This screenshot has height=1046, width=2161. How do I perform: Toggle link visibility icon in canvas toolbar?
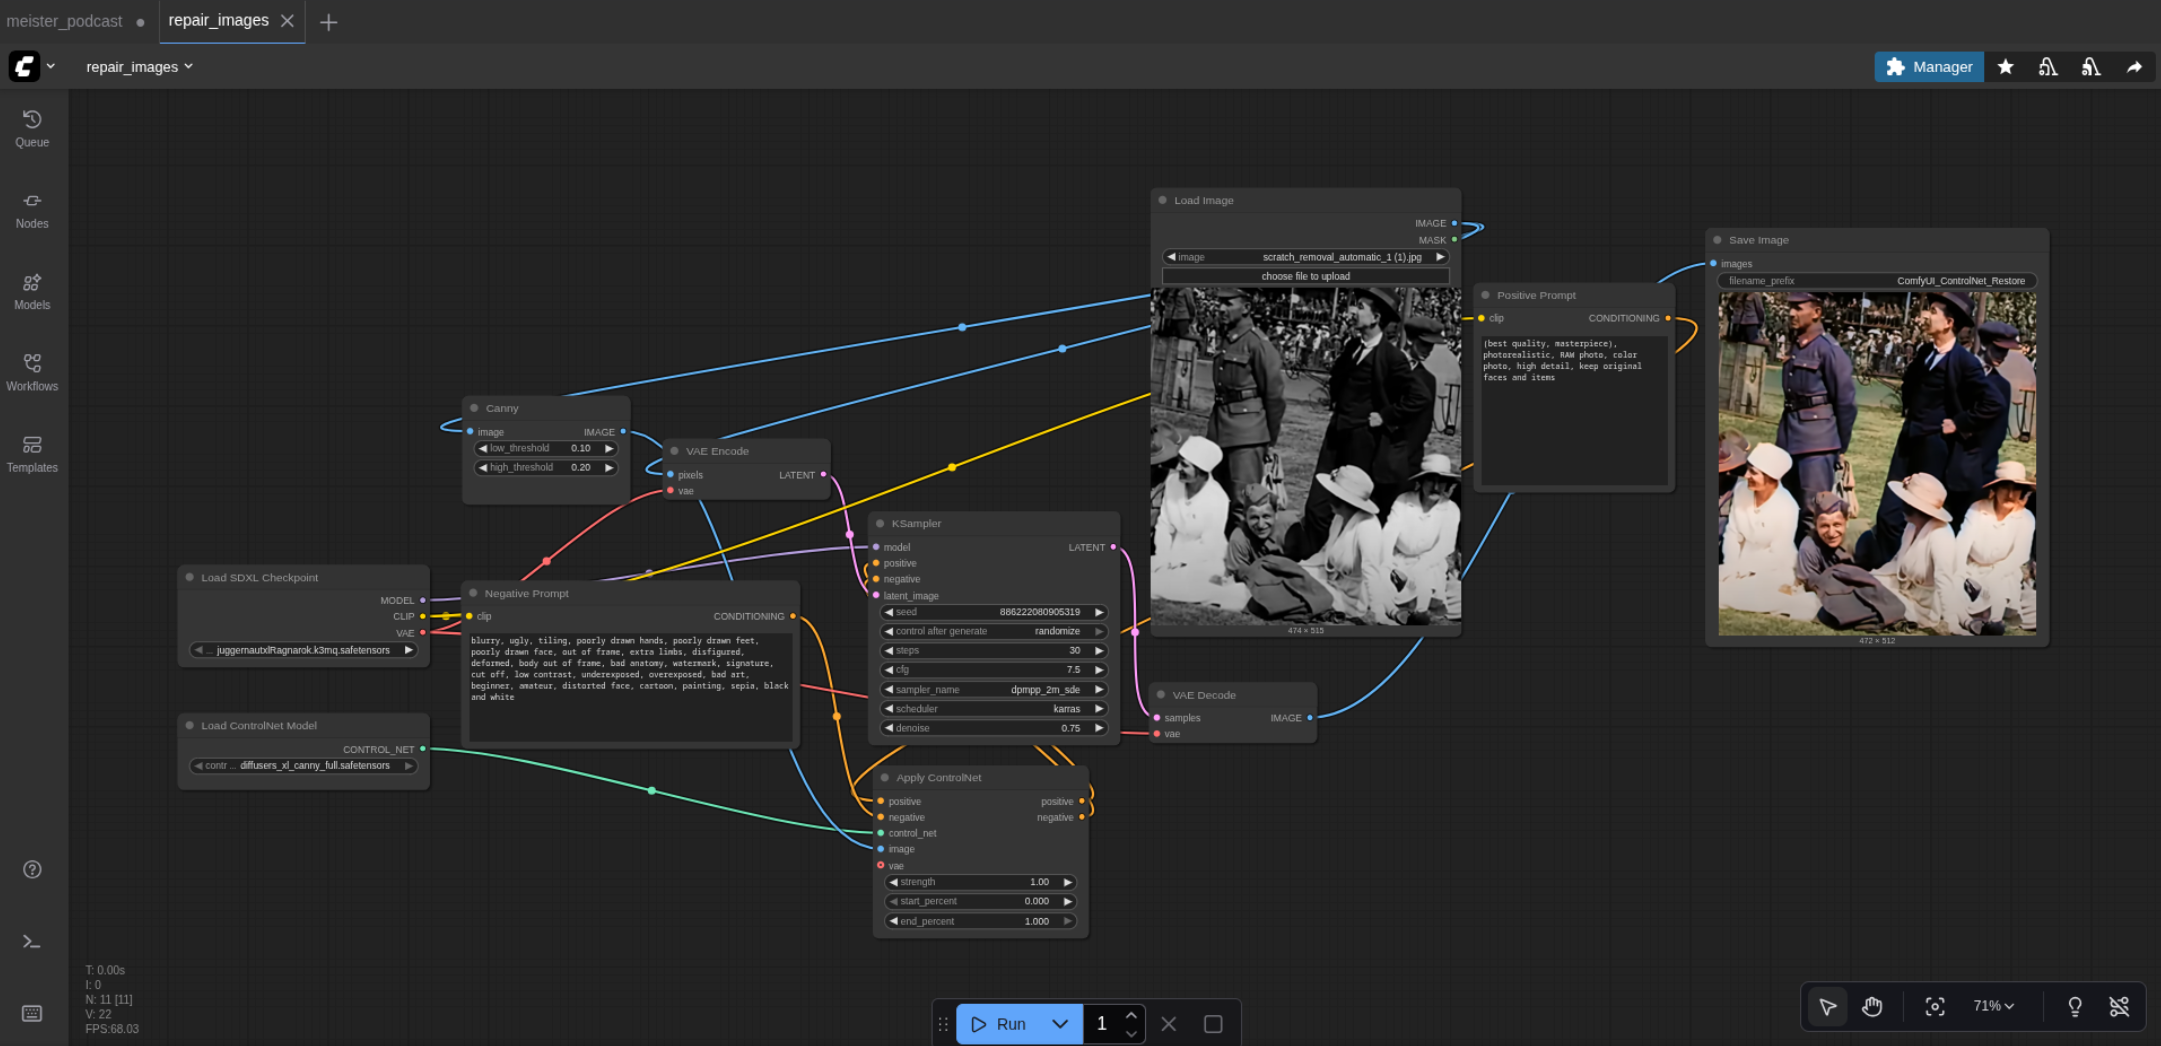click(2119, 1006)
